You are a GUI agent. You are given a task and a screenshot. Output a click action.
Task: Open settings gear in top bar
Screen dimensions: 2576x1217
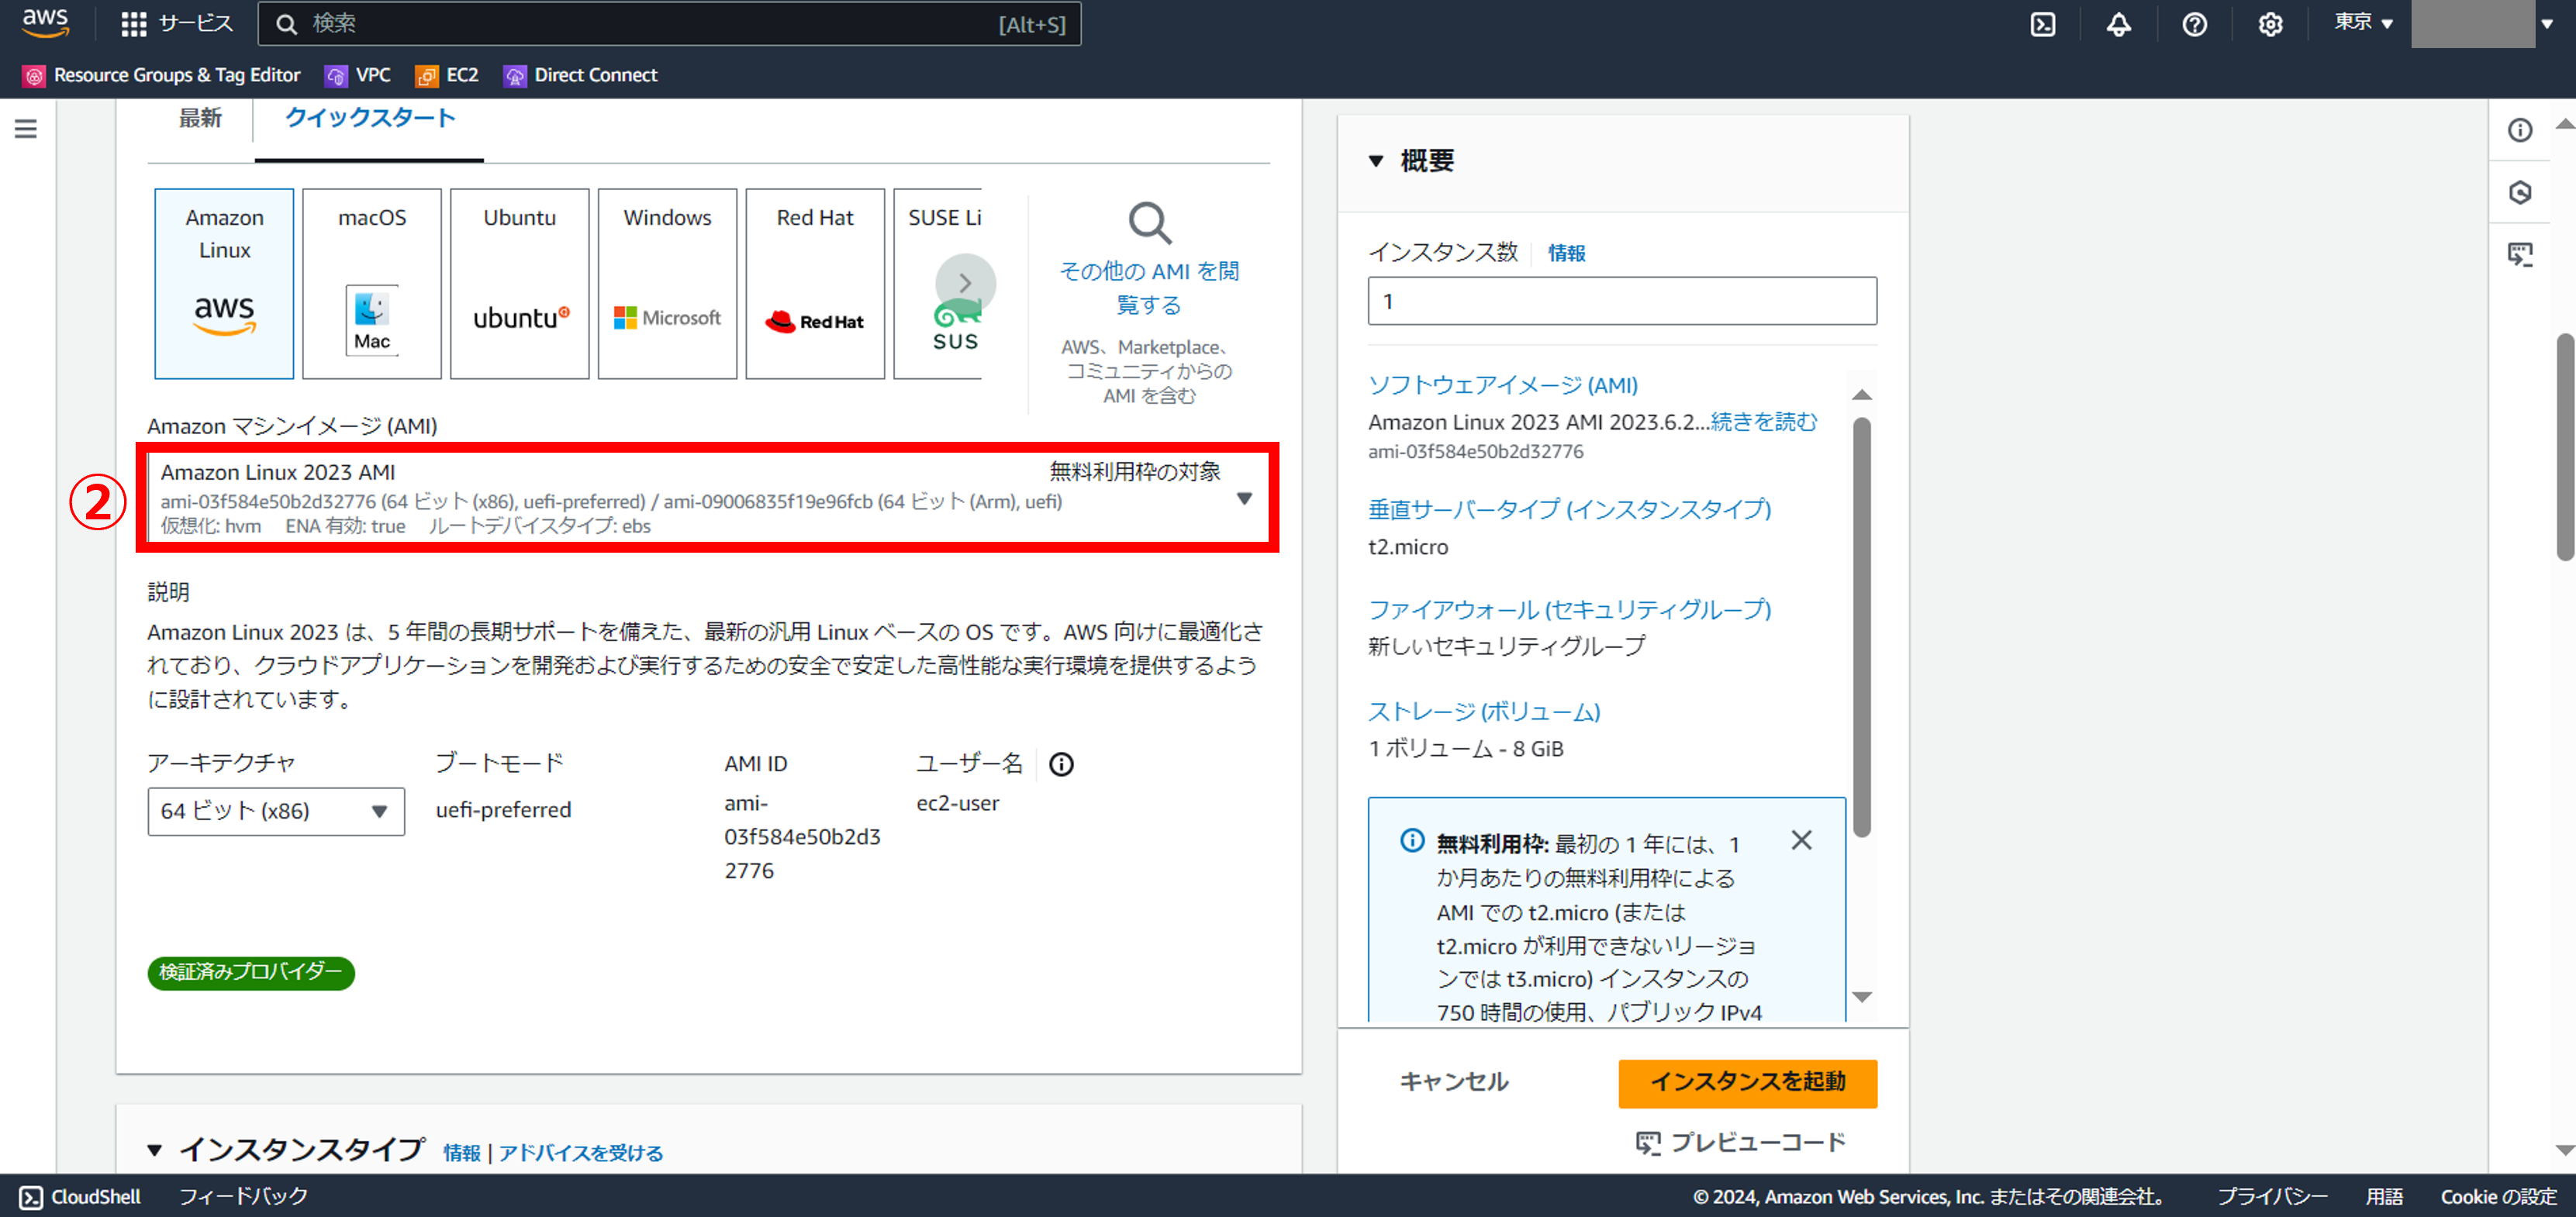pos(2270,24)
